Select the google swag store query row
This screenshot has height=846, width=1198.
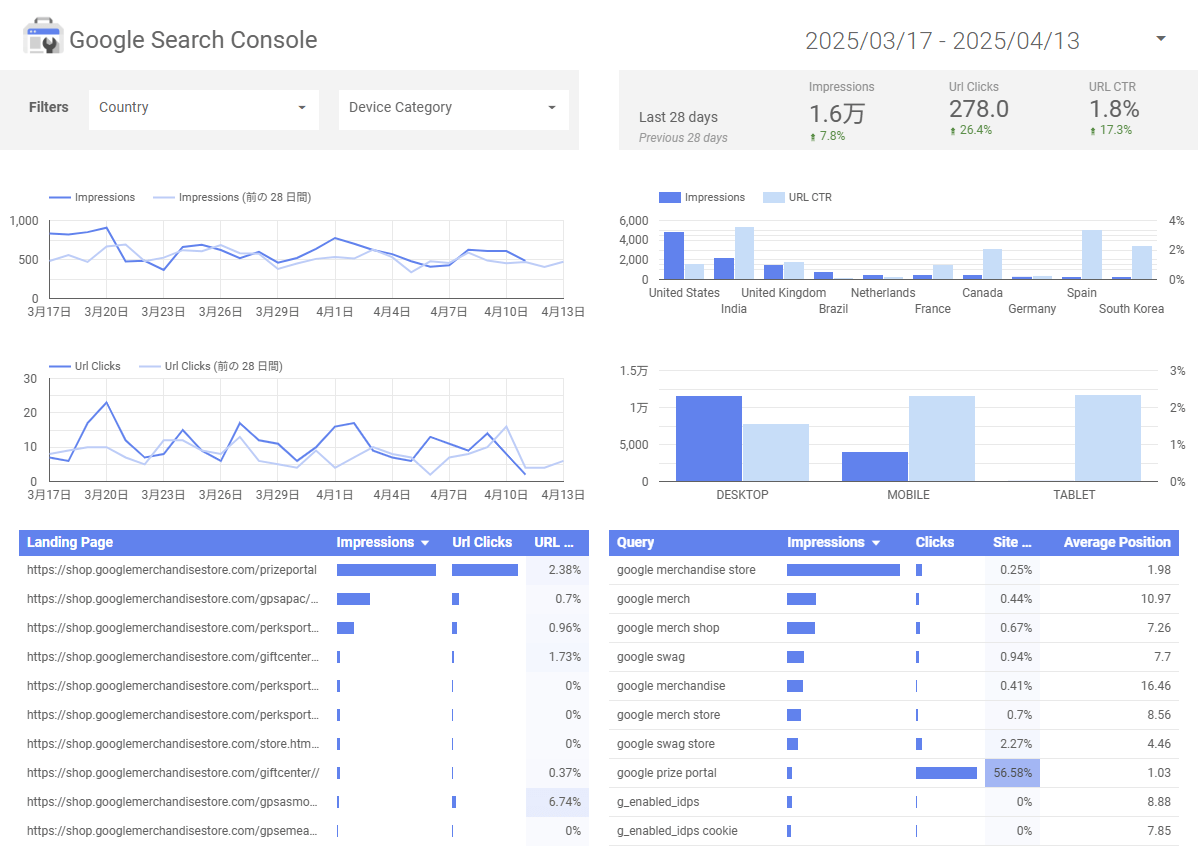tap(894, 744)
